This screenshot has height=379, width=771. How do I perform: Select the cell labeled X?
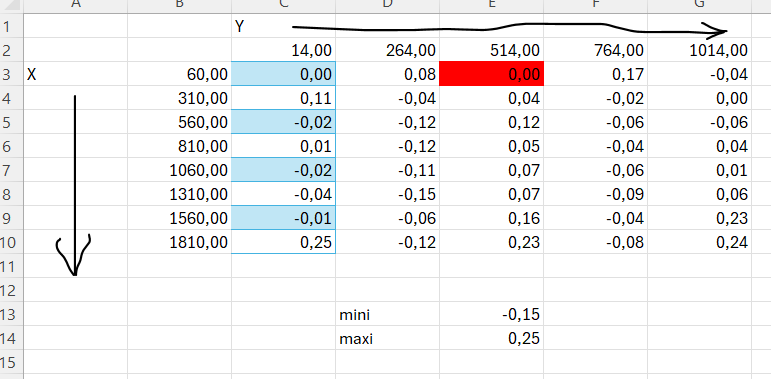(75, 74)
